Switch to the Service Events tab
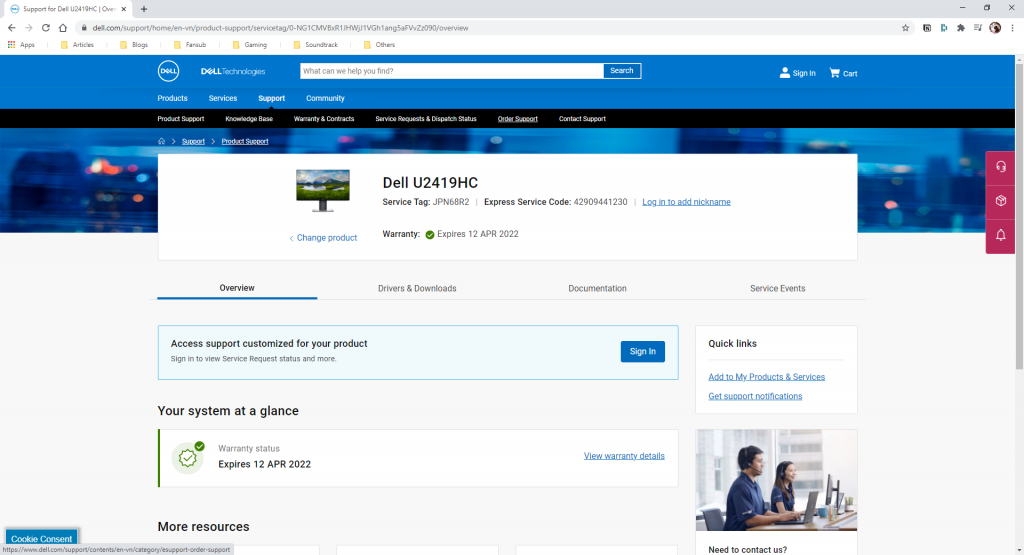The width and height of the screenshot is (1024, 555). point(777,289)
